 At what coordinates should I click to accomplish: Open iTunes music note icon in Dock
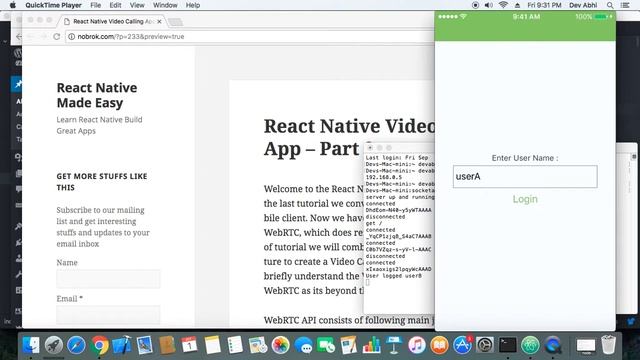point(417,345)
